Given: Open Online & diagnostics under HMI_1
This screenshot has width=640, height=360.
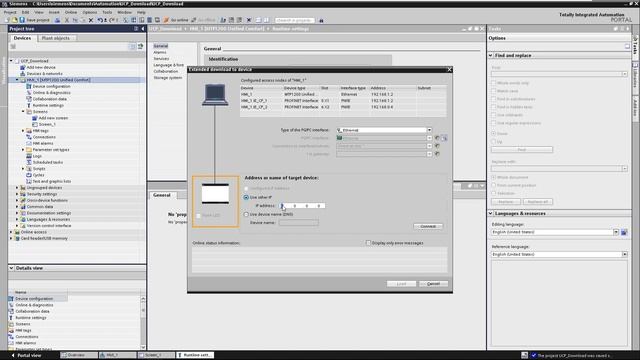Looking at the screenshot, I should click(x=51, y=93).
